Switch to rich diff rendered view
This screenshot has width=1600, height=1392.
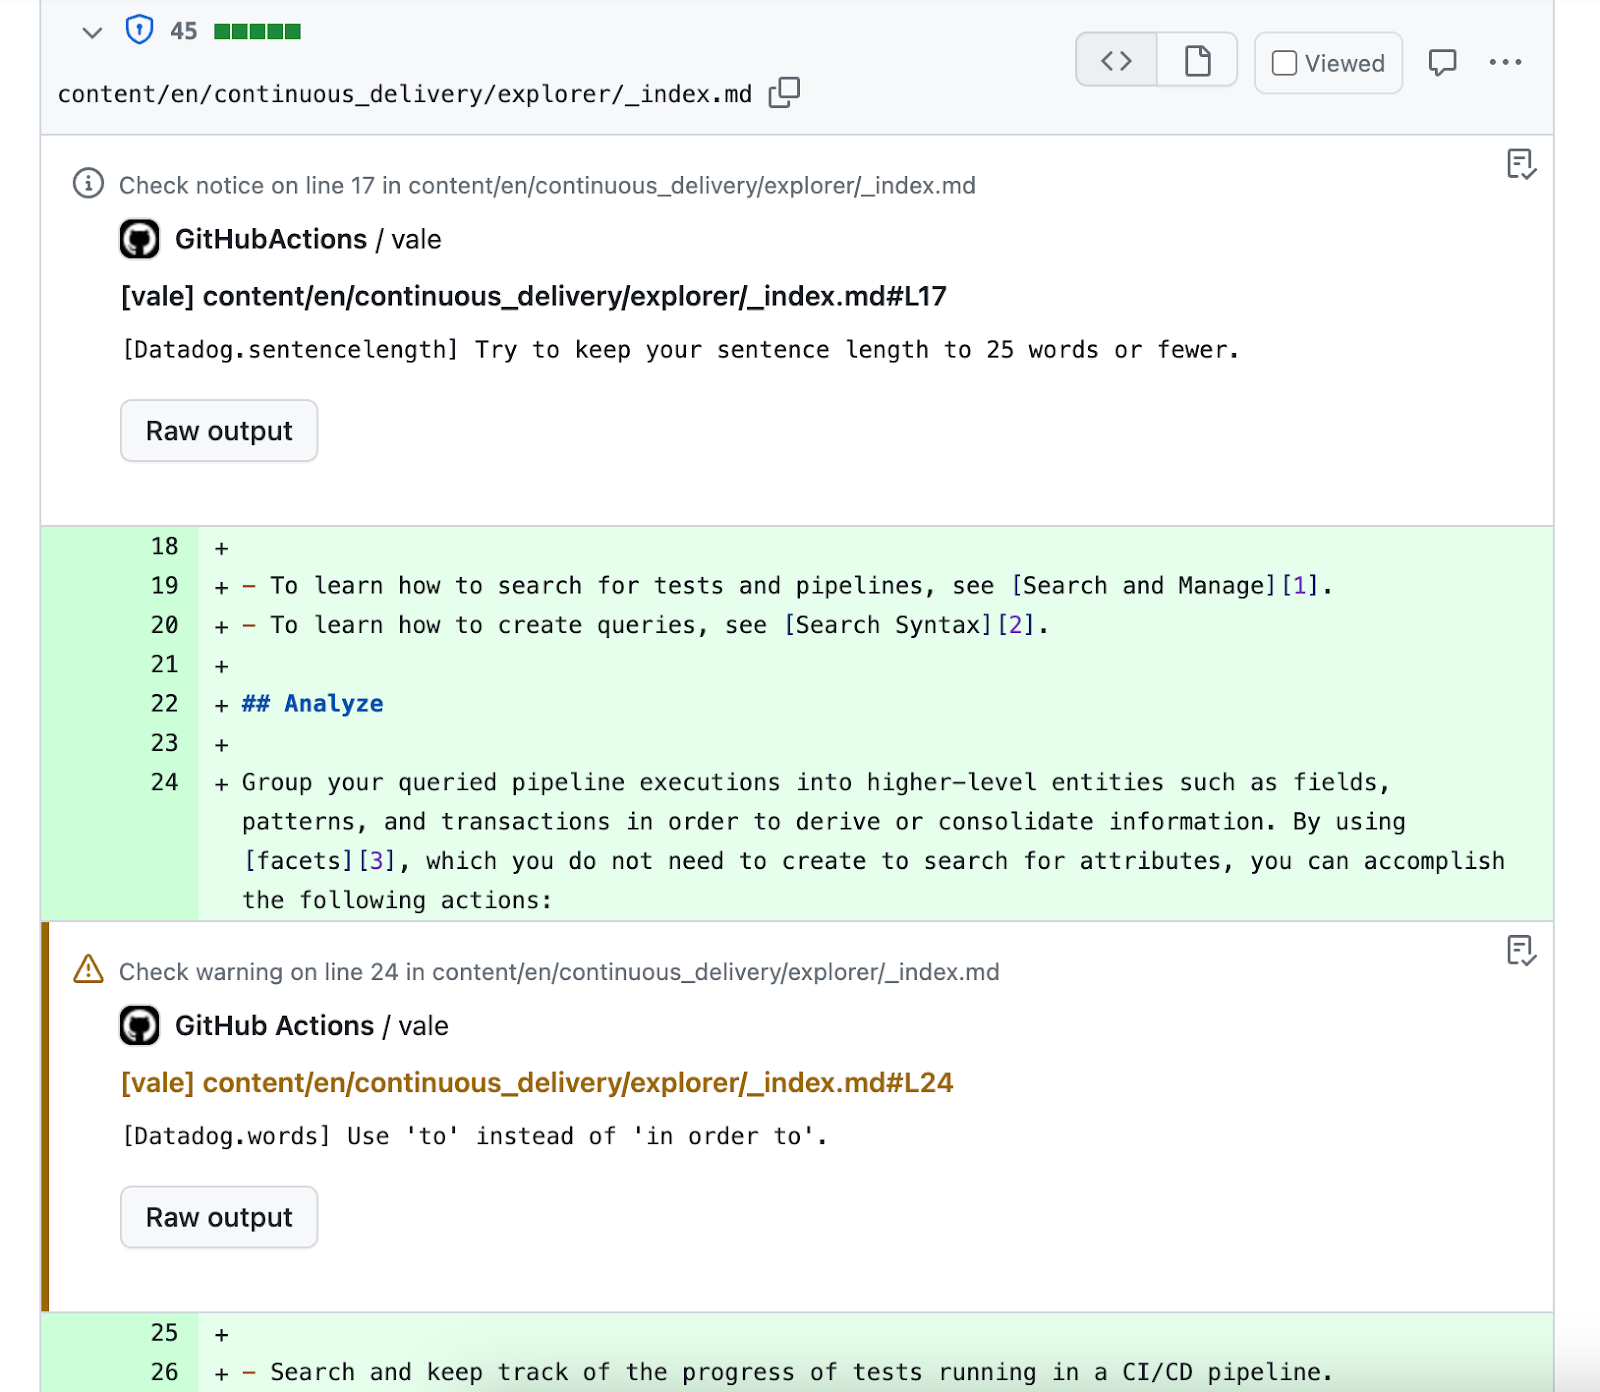[1196, 59]
